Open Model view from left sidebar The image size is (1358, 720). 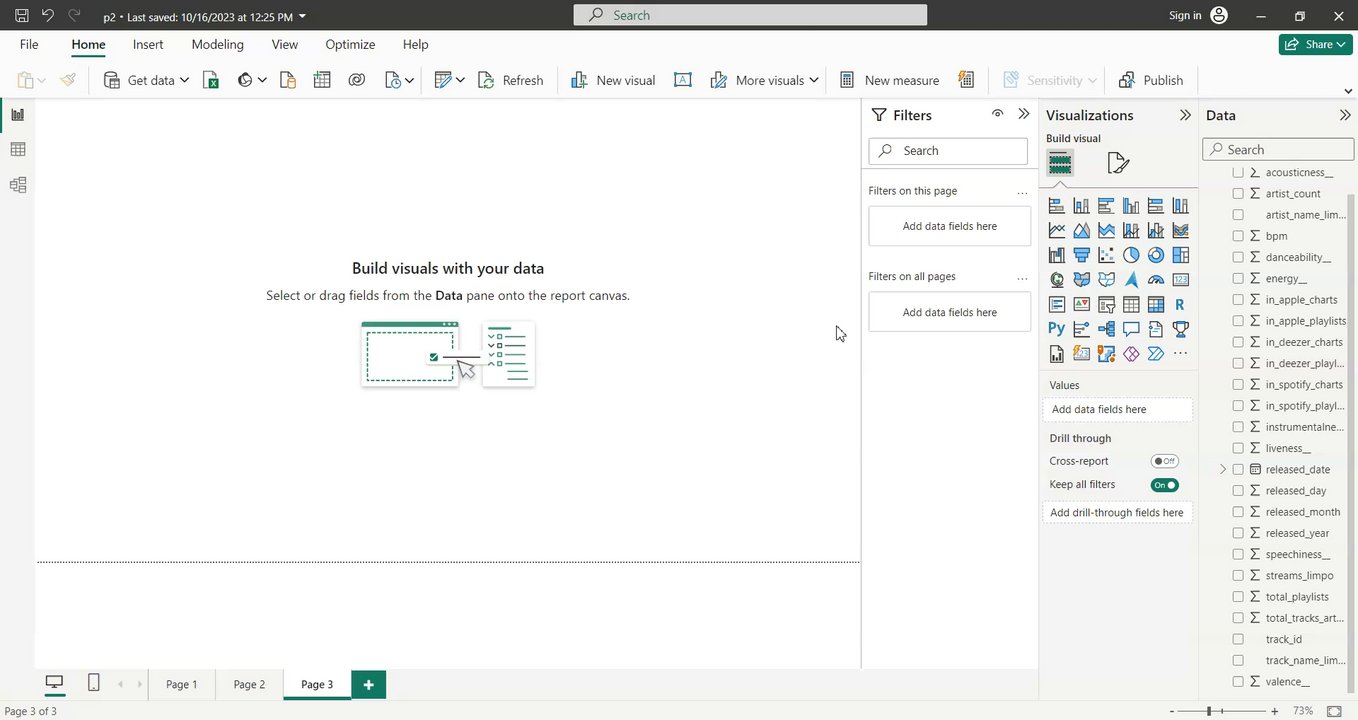[x=17, y=185]
